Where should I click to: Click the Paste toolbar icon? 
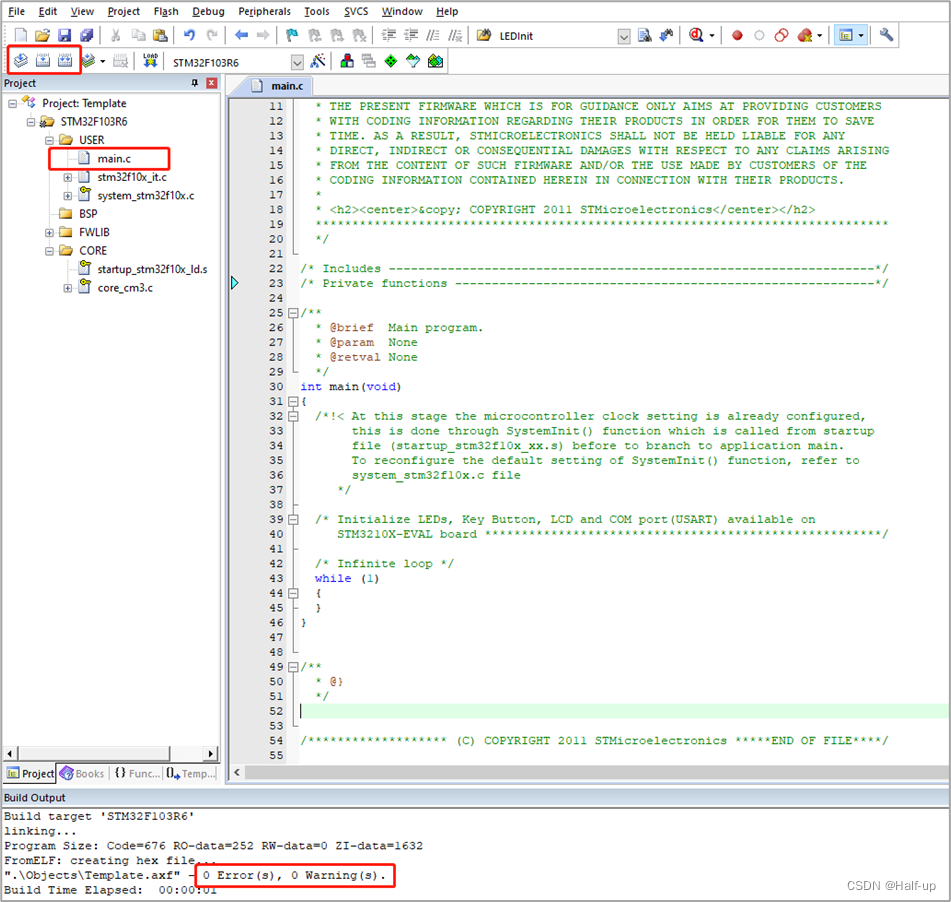click(x=160, y=36)
